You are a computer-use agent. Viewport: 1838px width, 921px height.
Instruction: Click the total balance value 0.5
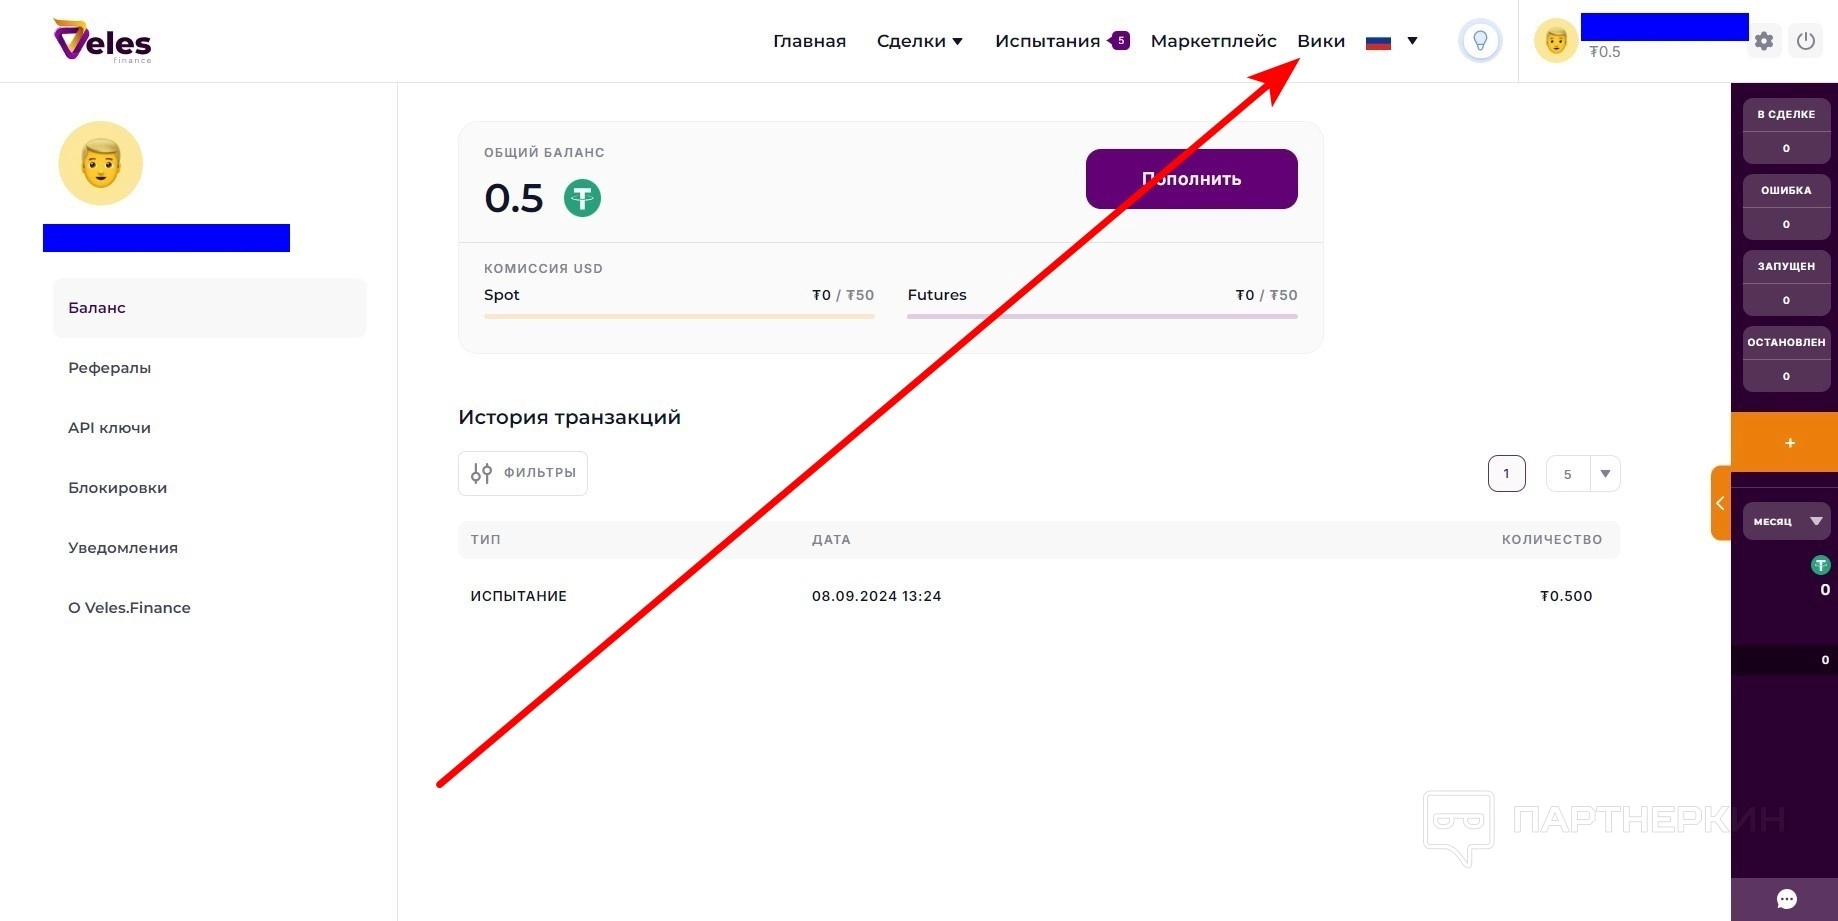pyautogui.click(x=514, y=198)
